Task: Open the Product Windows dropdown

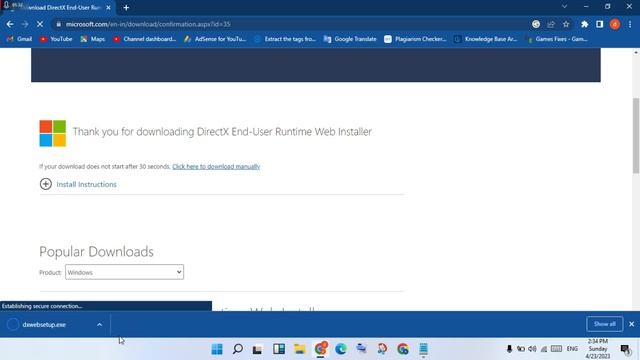Action: [124, 272]
